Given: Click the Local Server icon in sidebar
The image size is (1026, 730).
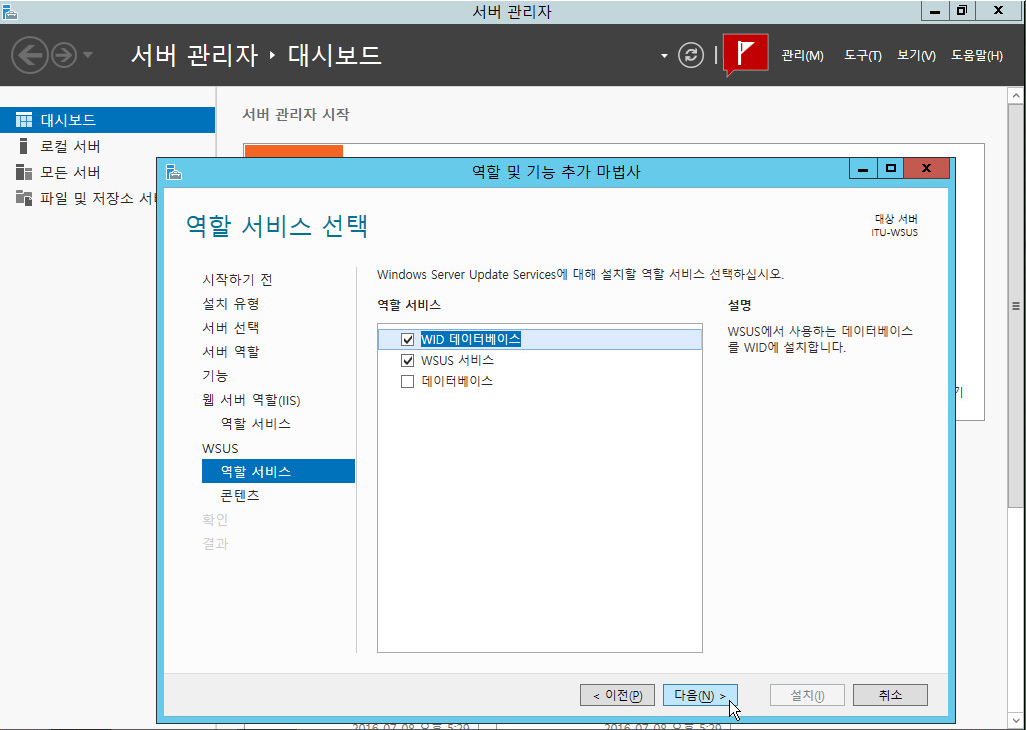Looking at the screenshot, I should (x=24, y=146).
